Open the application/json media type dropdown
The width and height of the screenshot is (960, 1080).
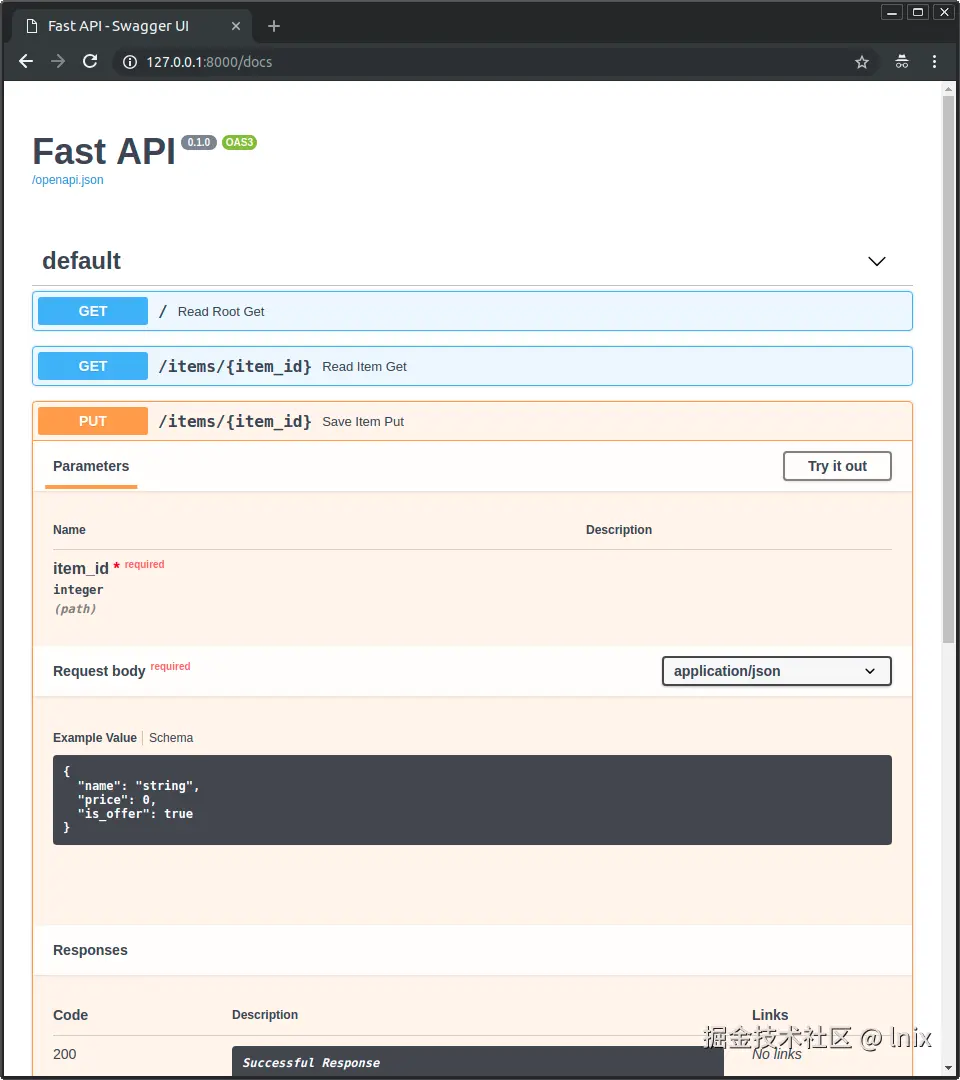pyautogui.click(x=776, y=671)
